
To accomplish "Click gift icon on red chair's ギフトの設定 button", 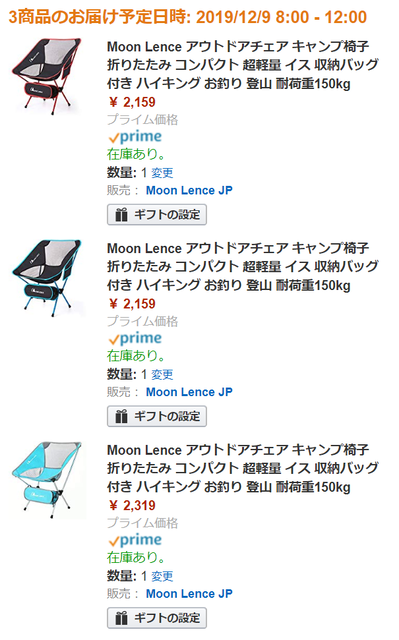I will [121, 215].
